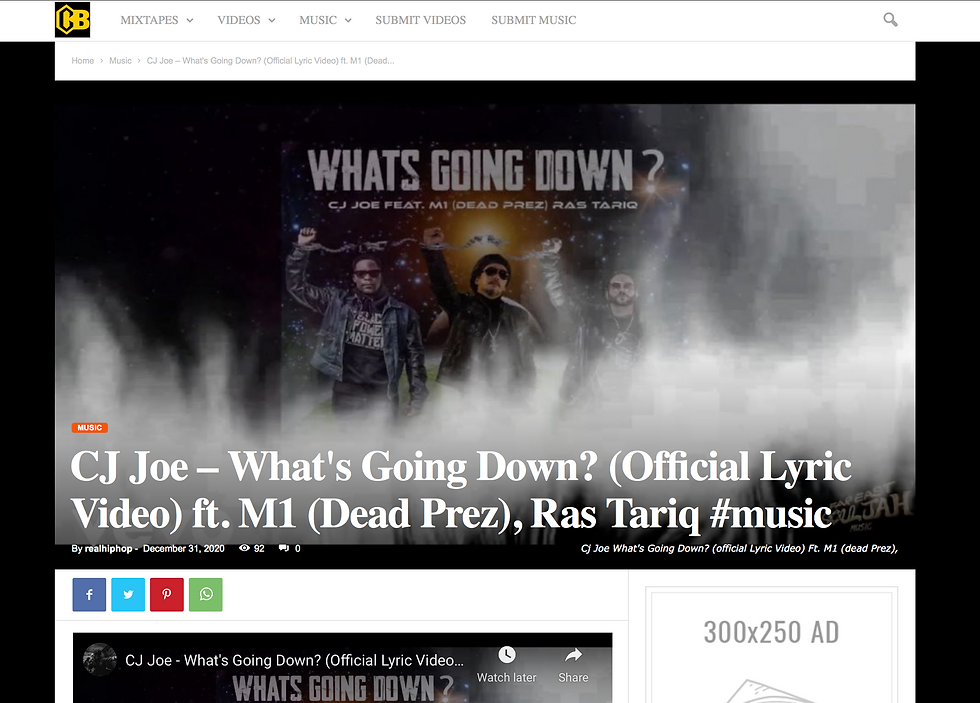980x703 pixels.
Task: Click the views eye icon
Action: [x=244, y=548]
